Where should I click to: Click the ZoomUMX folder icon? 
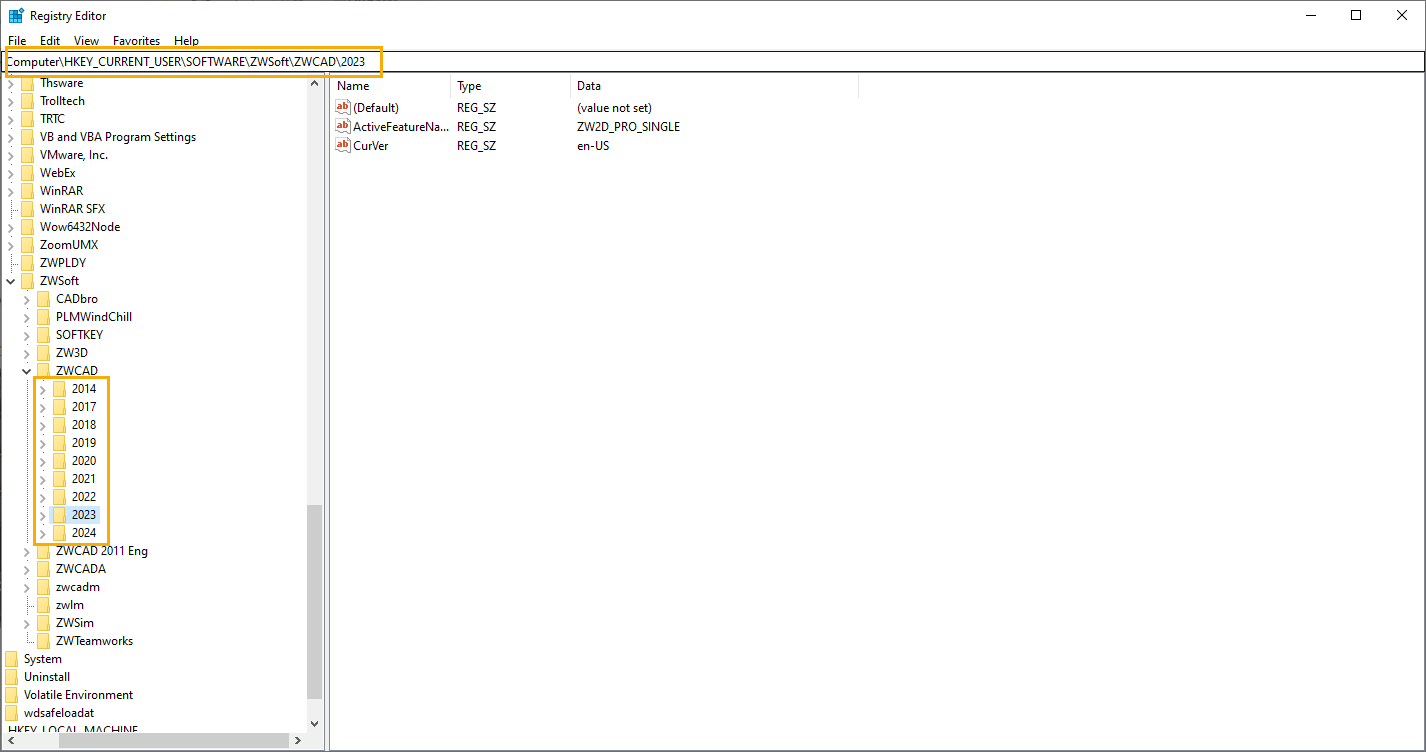click(28, 245)
